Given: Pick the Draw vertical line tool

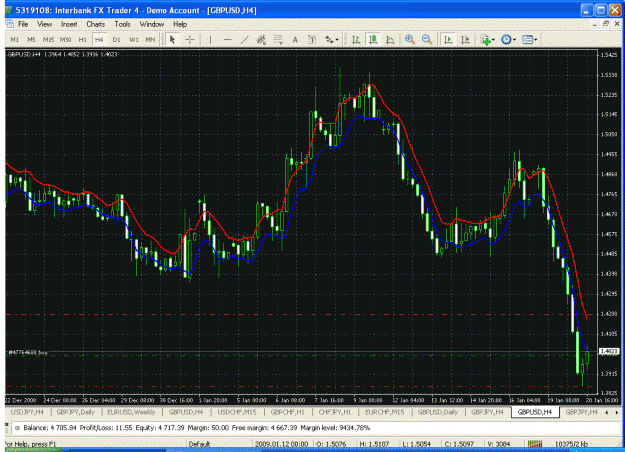Looking at the screenshot, I should [210, 39].
